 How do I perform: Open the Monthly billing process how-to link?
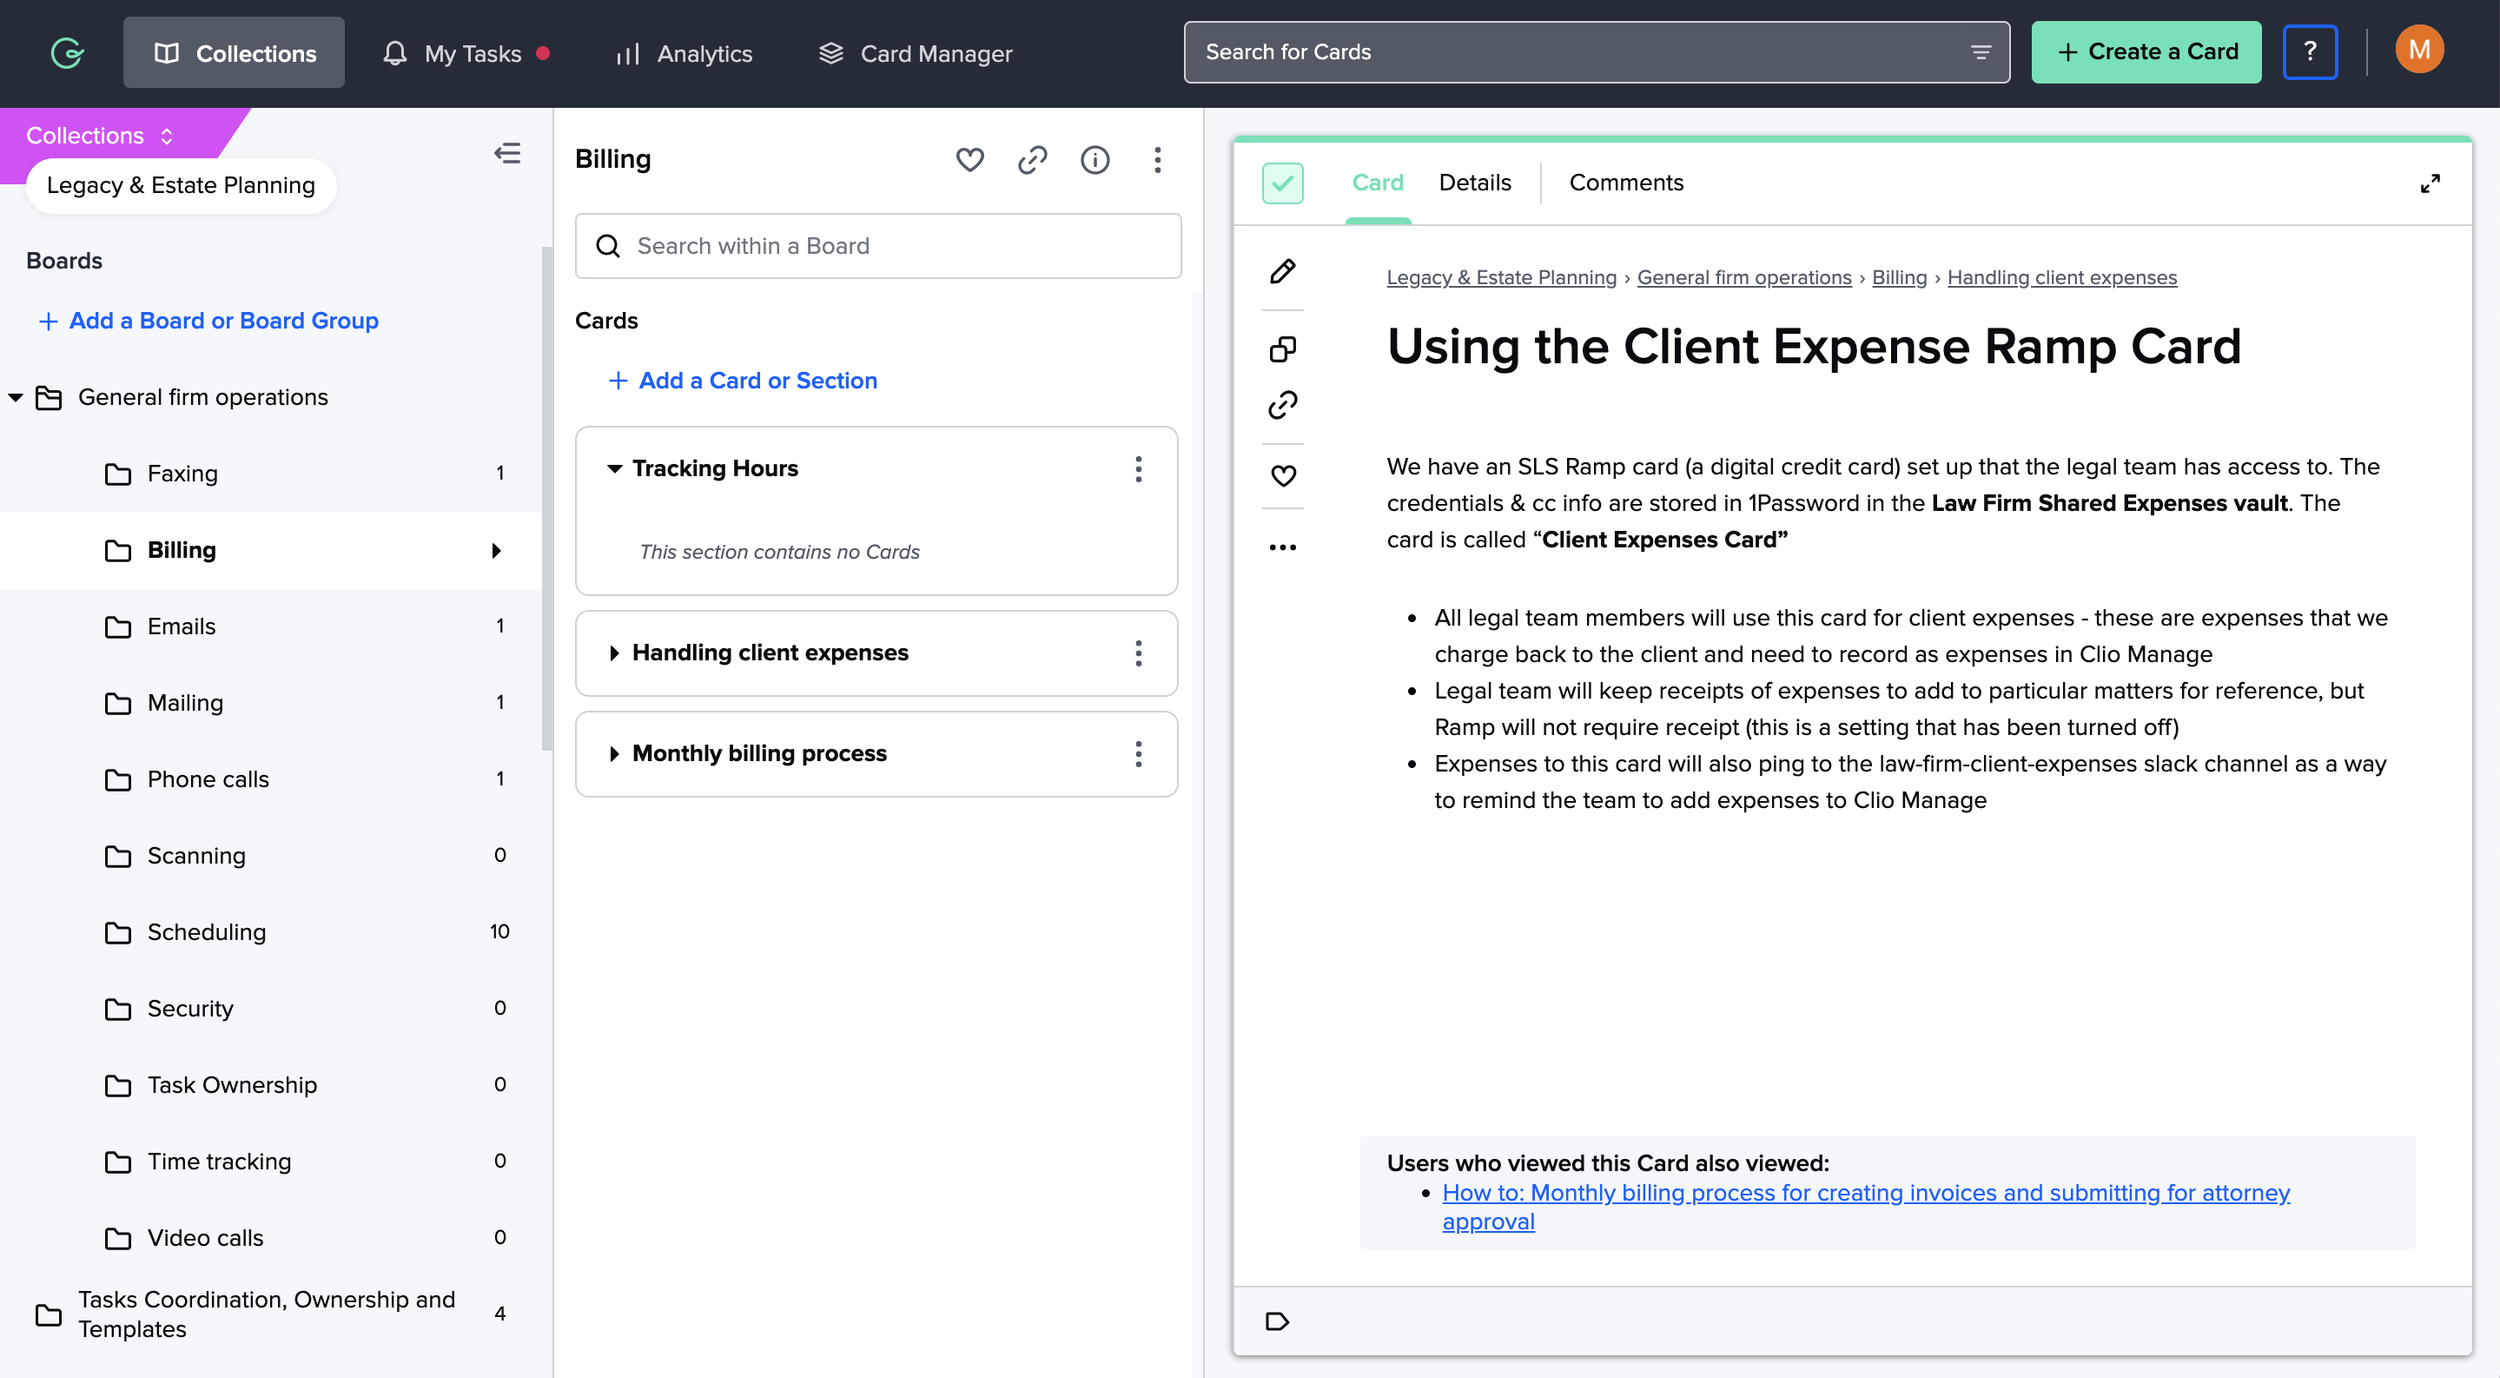pos(1865,1193)
